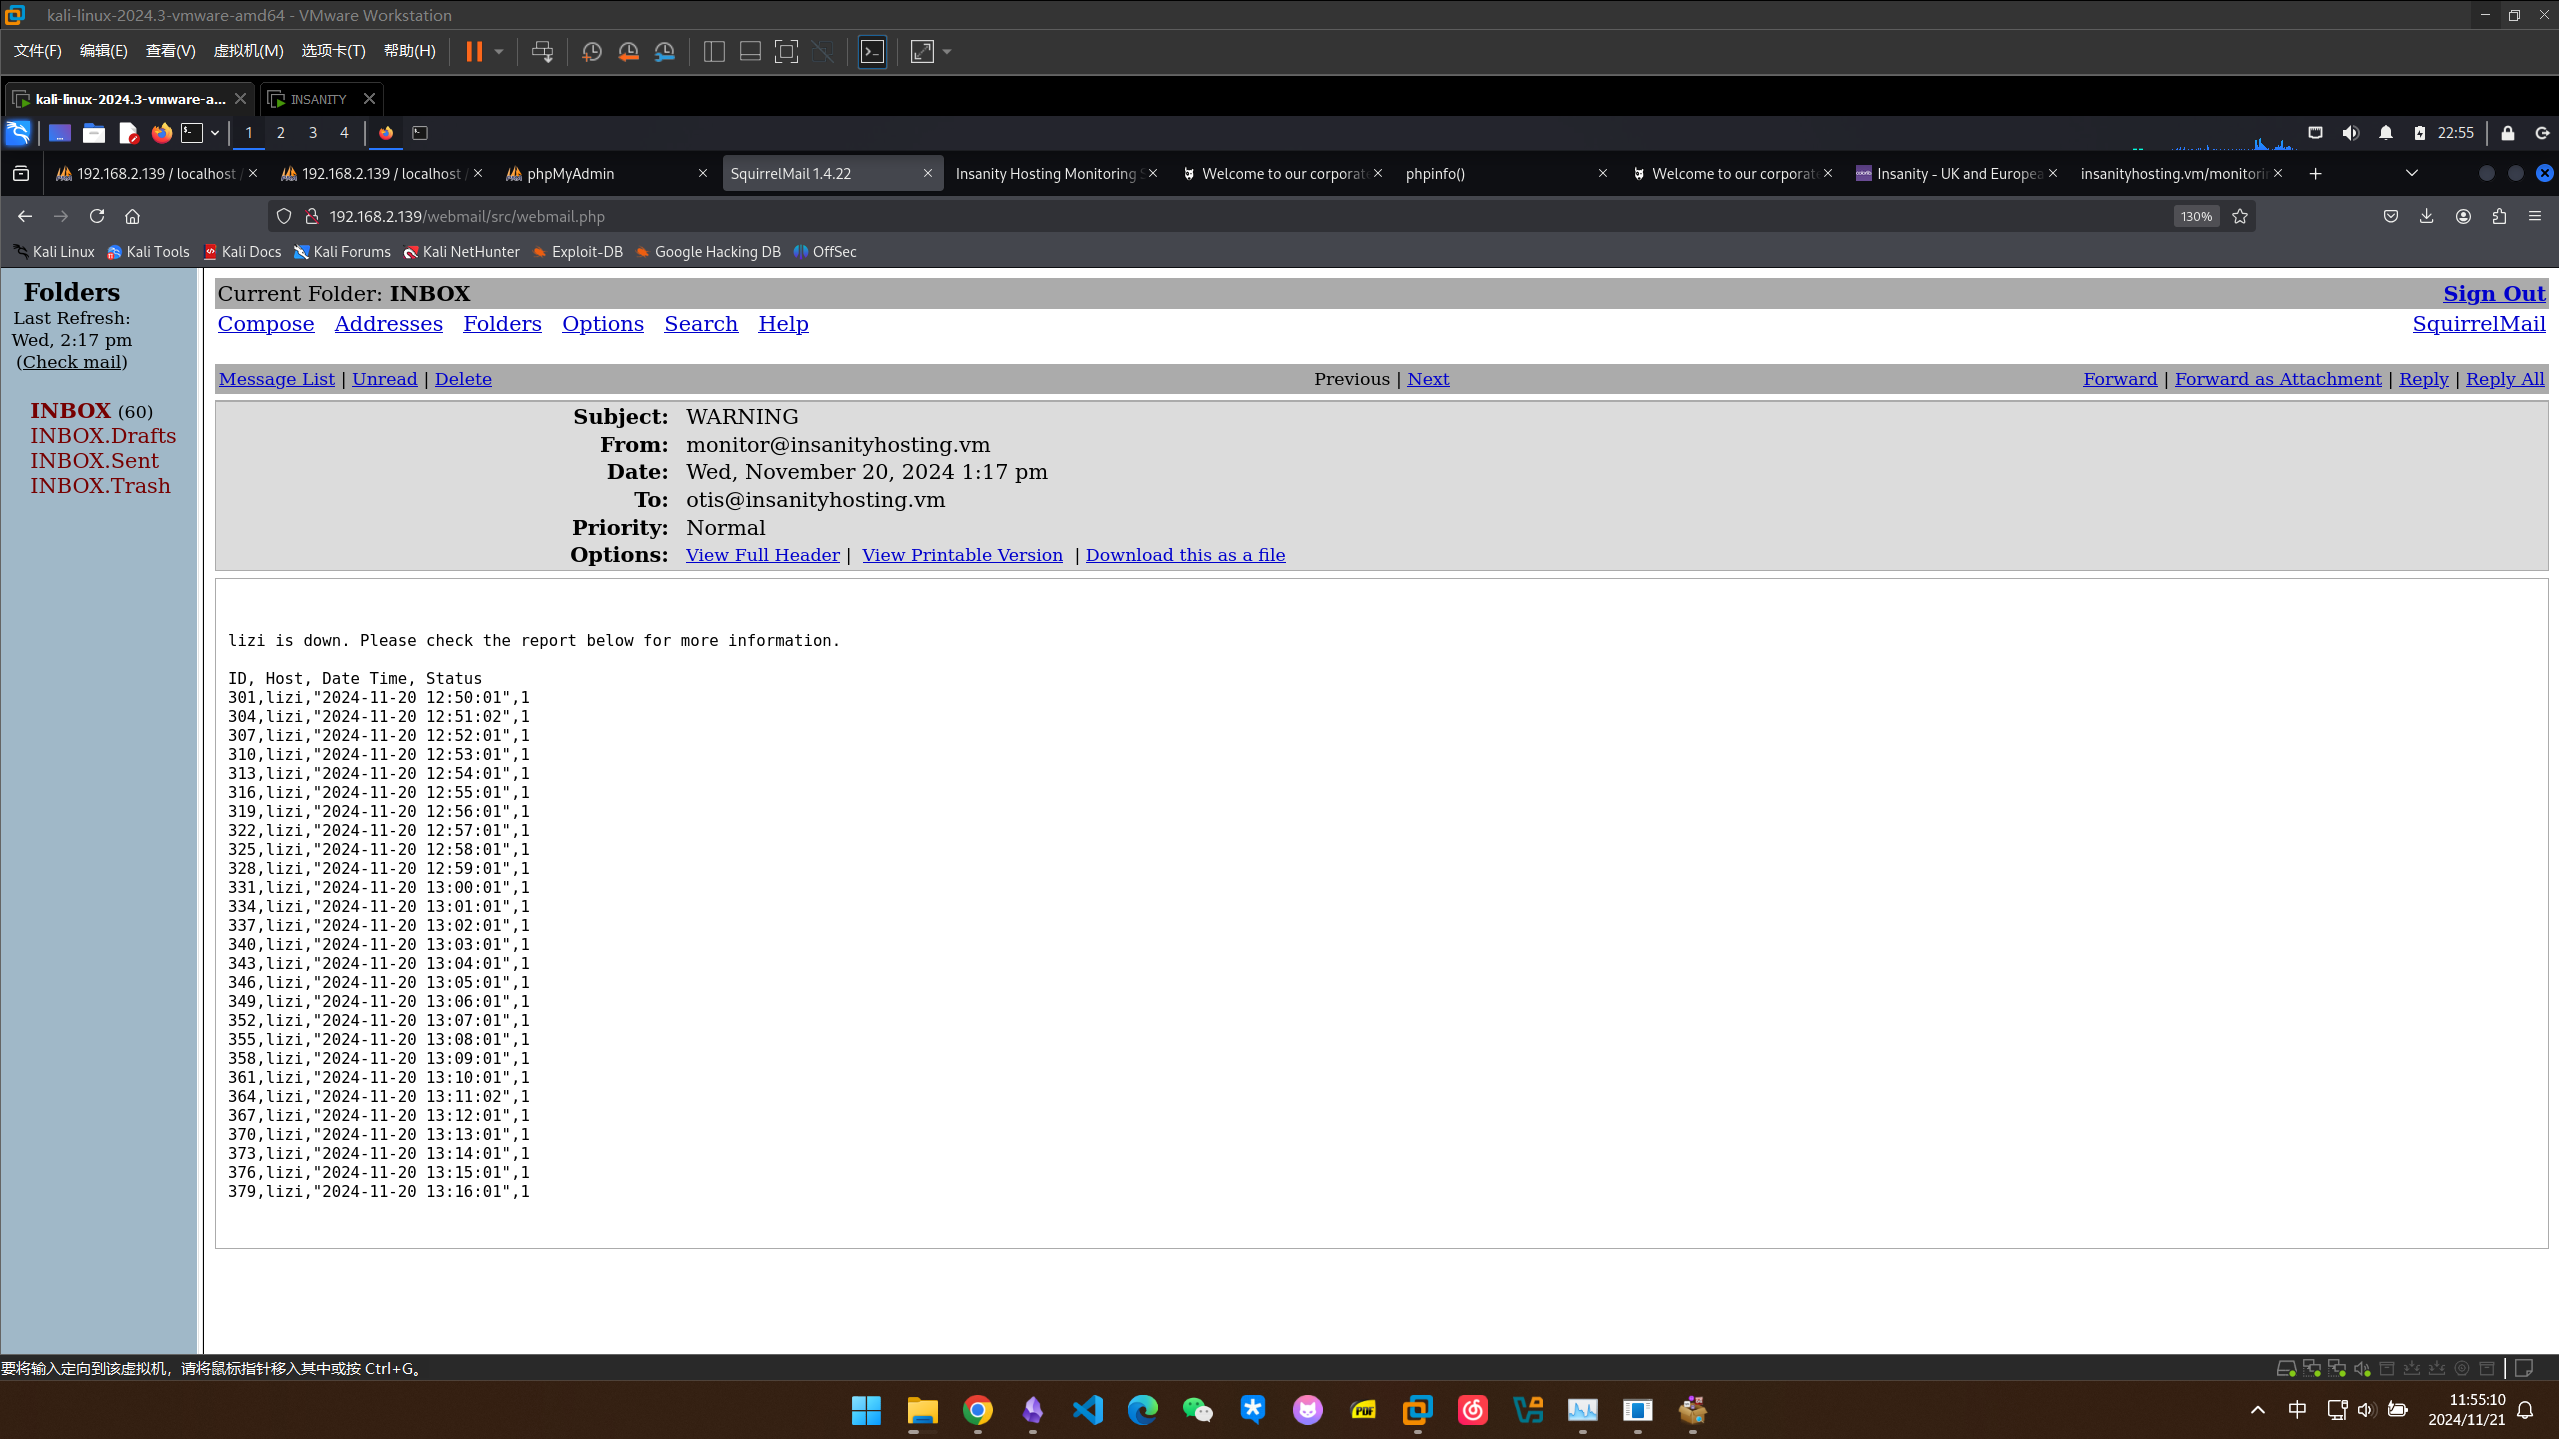Screen dimensions: 2559x1439
Task: Click View Full Header link
Action: pyautogui.click(x=762, y=555)
